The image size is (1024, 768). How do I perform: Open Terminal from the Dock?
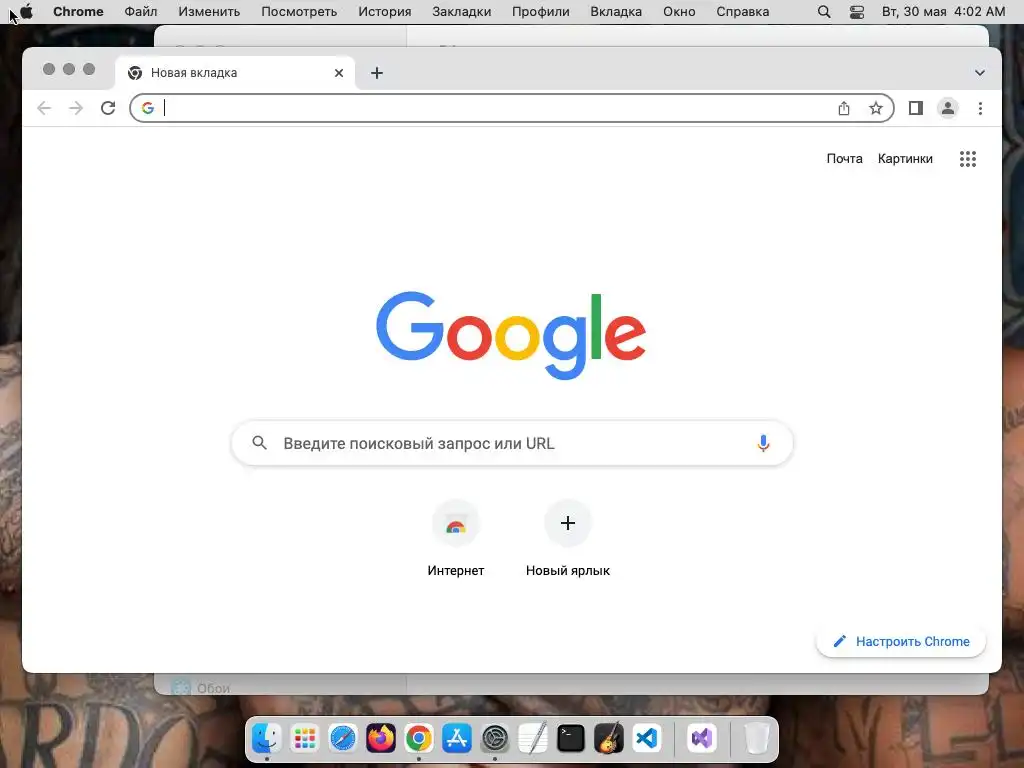571,739
